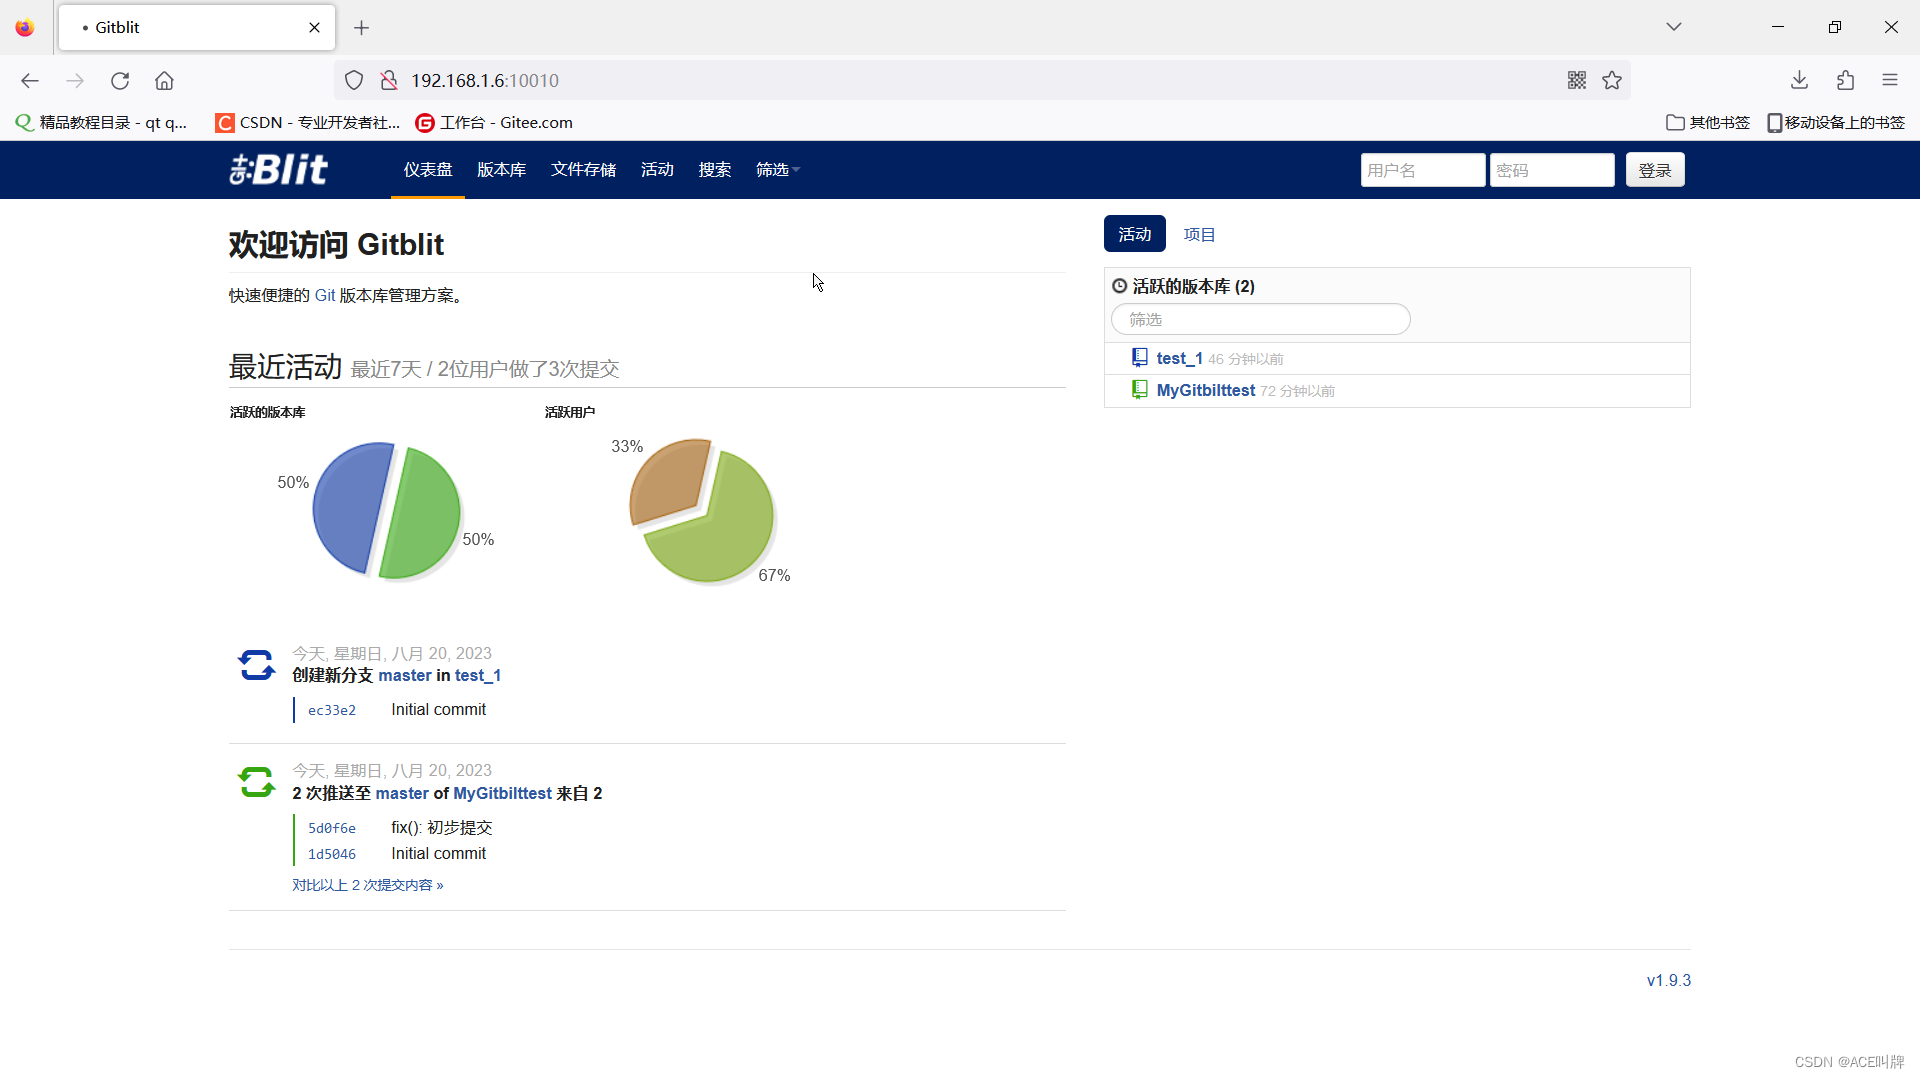Open a new tab with plus icon
Viewport: 1920px width, 1078px height.
click(362, 28)
